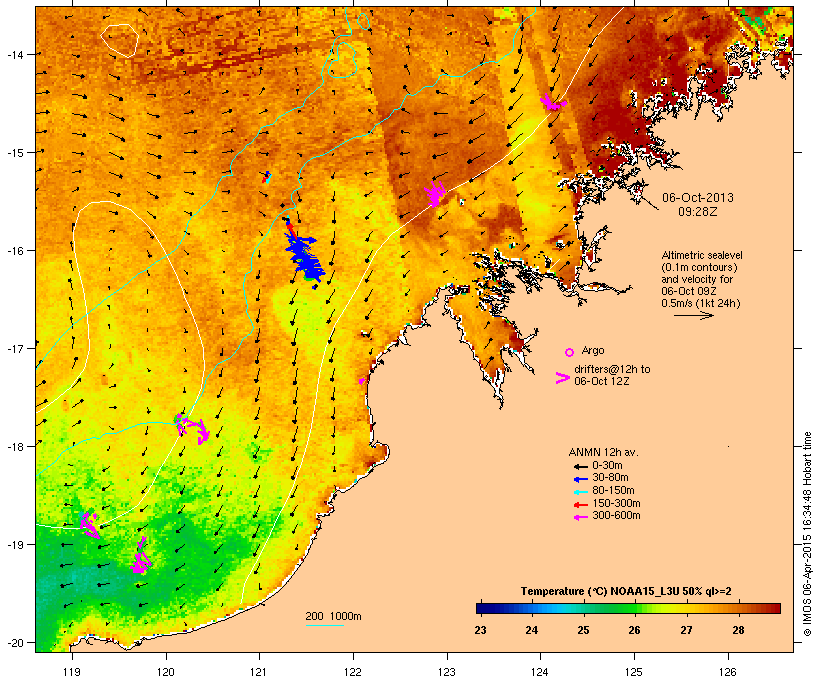
Task: Click the longitude axis label 125
Action: (x=634, y=672)
